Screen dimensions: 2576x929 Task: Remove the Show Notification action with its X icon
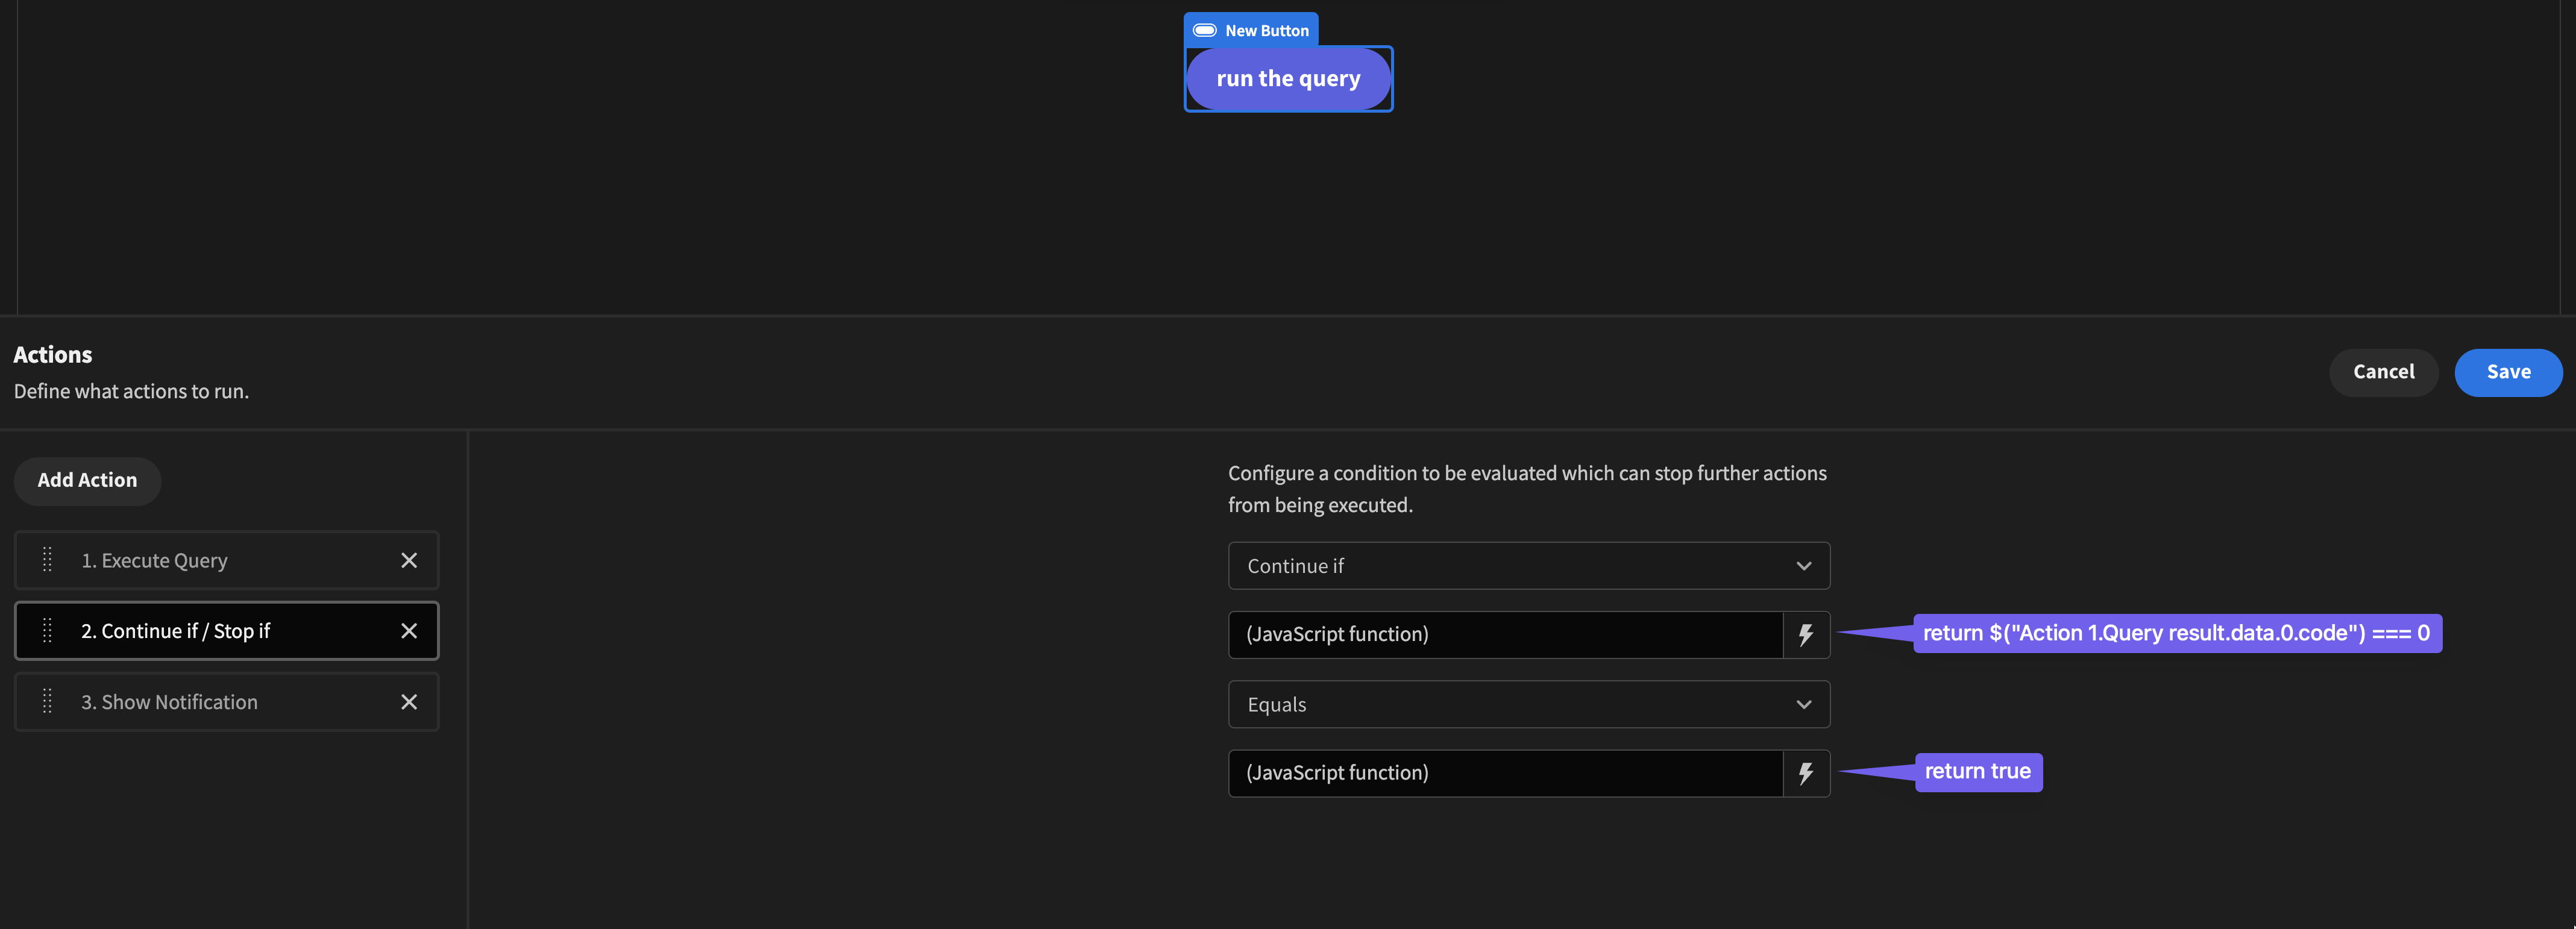[409, 701]
